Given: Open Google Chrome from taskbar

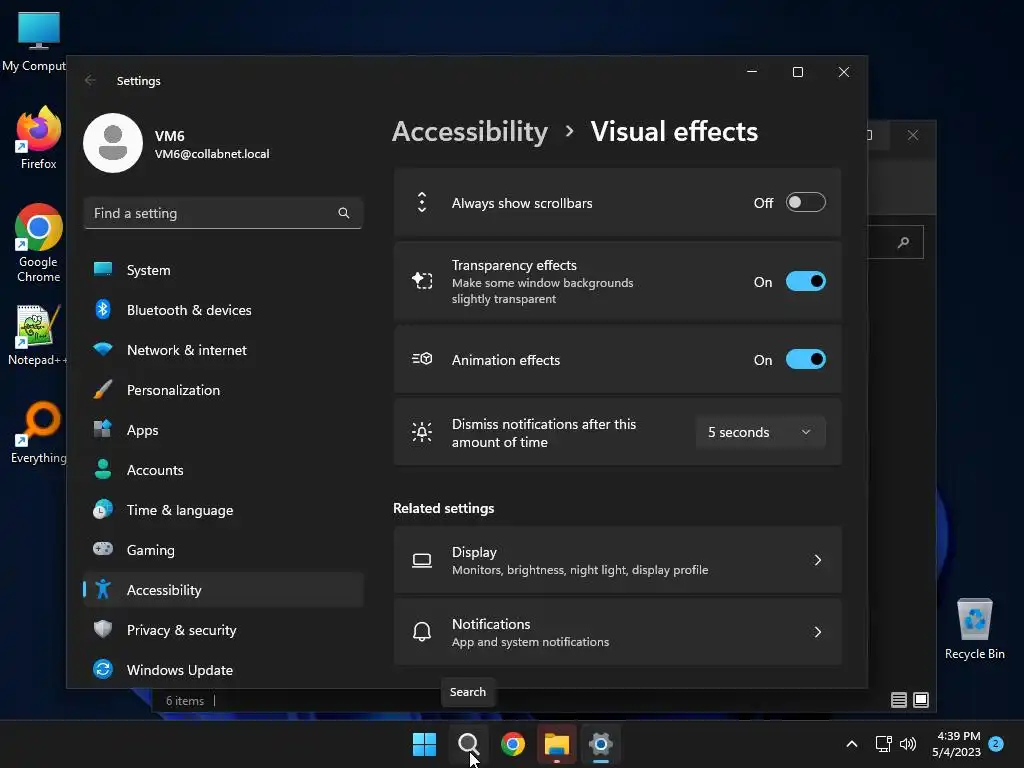Looking at the screenshot, I should (x=513, y=744).
